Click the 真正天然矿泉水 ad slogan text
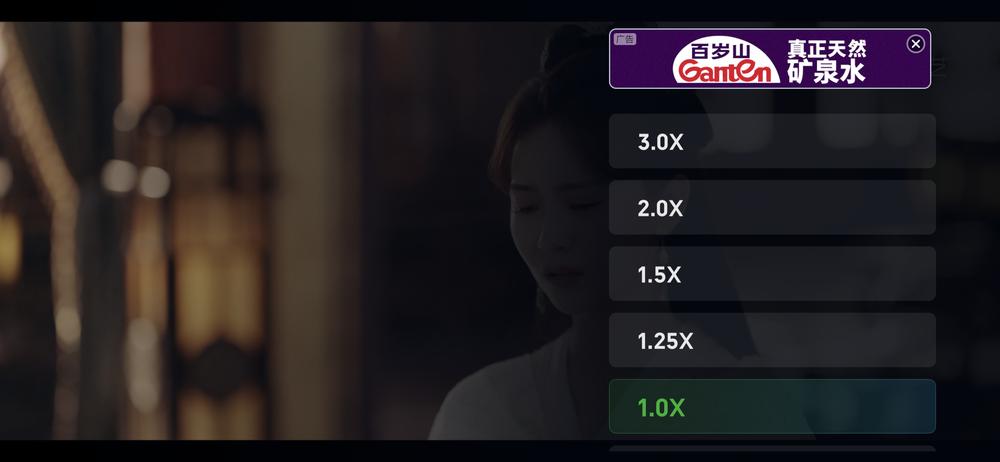Image resolution: width=1000 pixels, height=462 pixels. click(827, 61)
